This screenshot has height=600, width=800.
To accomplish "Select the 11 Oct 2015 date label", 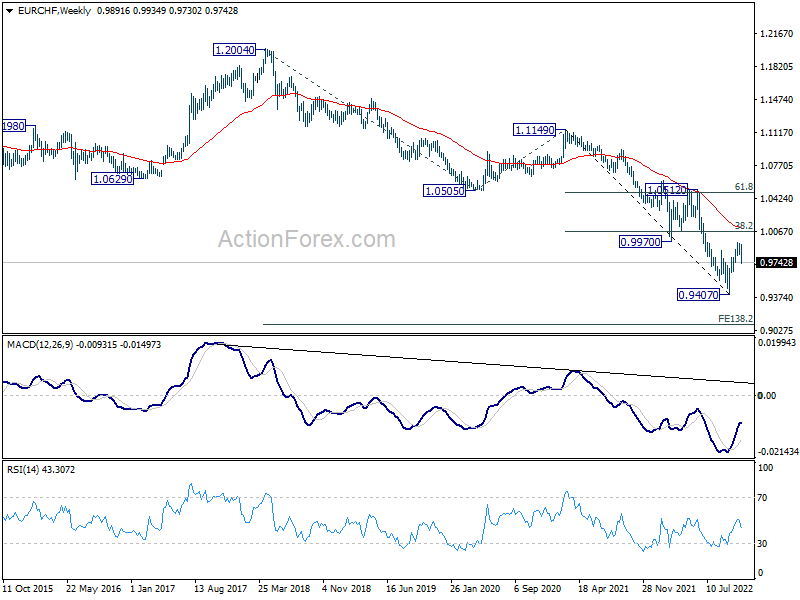I will click(28, 588).
